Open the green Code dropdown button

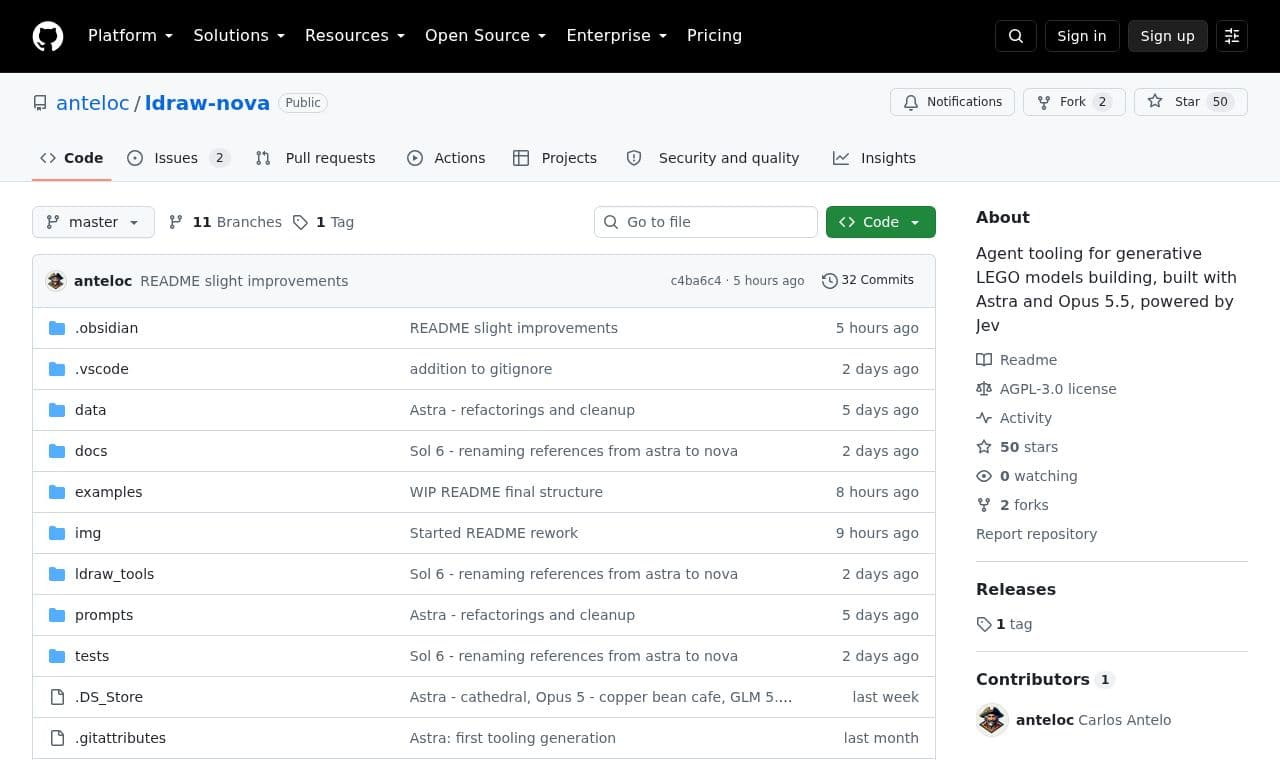point(881,222)
